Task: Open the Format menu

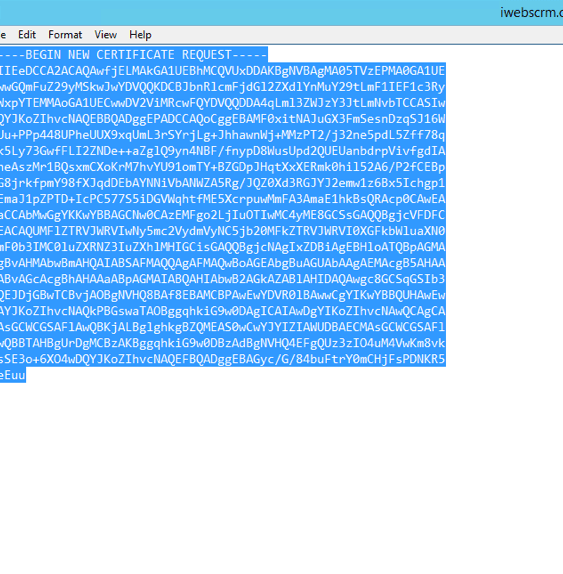Action: click(x=65, y=35)
